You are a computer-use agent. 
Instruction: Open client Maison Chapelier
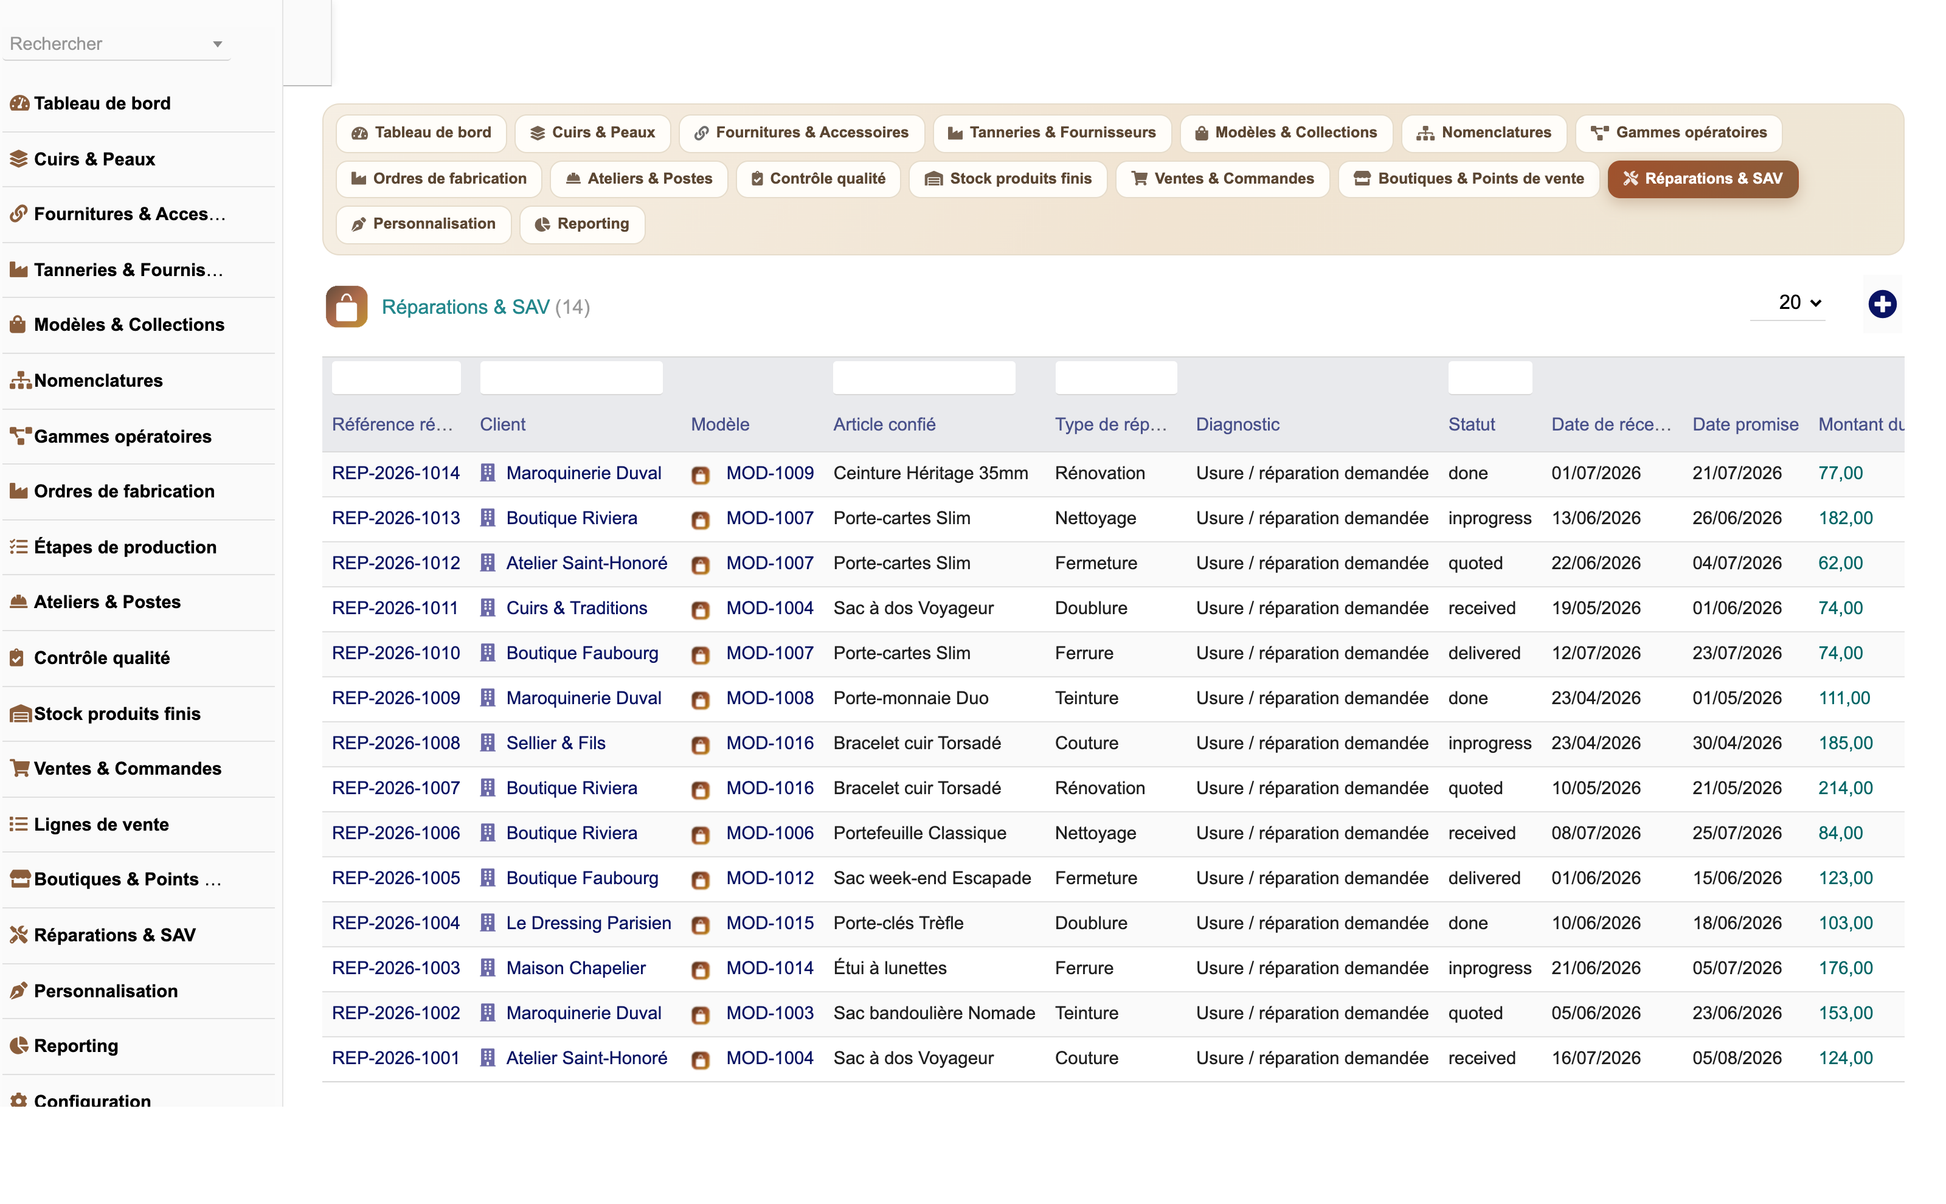pyautogui.click(x=576, y=968)
